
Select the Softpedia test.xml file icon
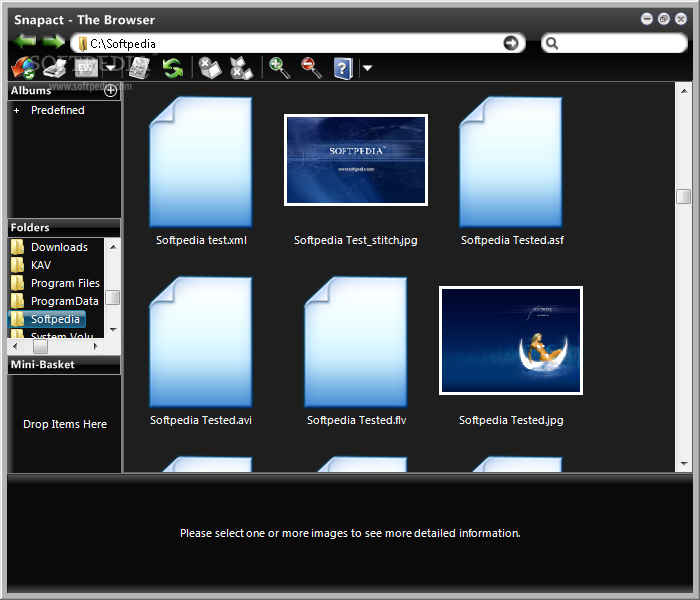click(x=201, y=162)
